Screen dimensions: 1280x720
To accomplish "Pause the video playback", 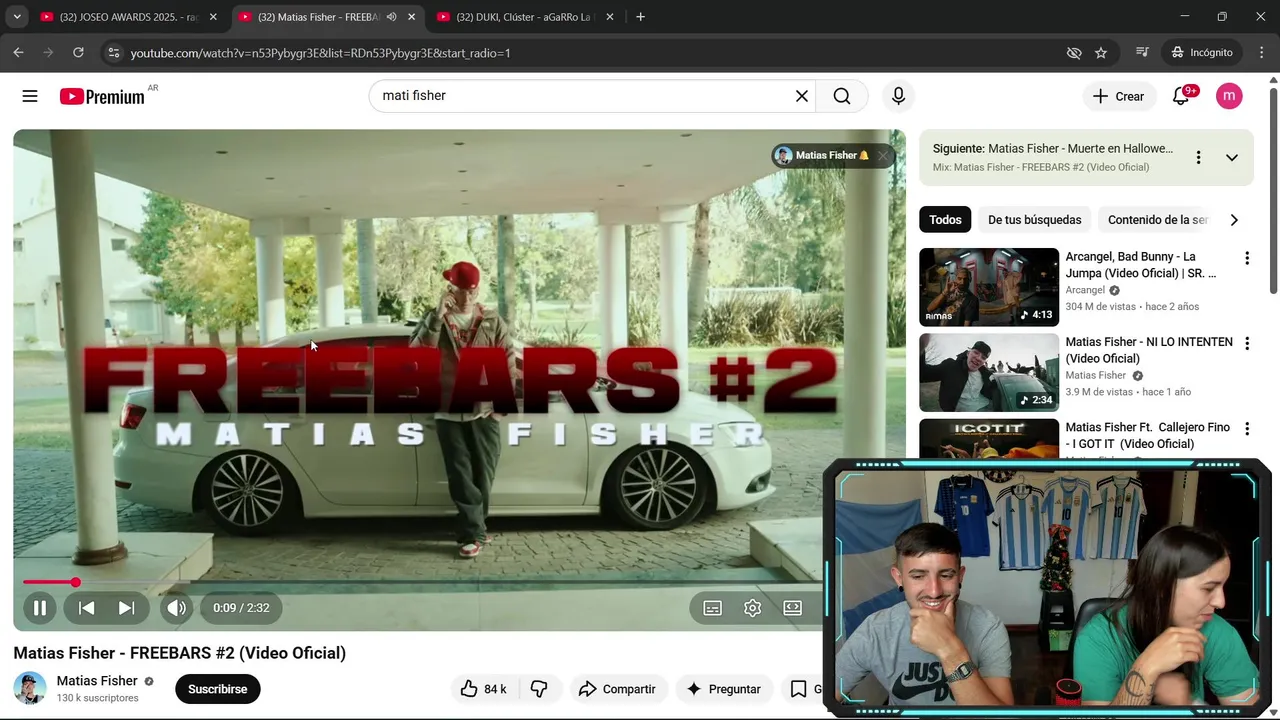I will 40,607.
